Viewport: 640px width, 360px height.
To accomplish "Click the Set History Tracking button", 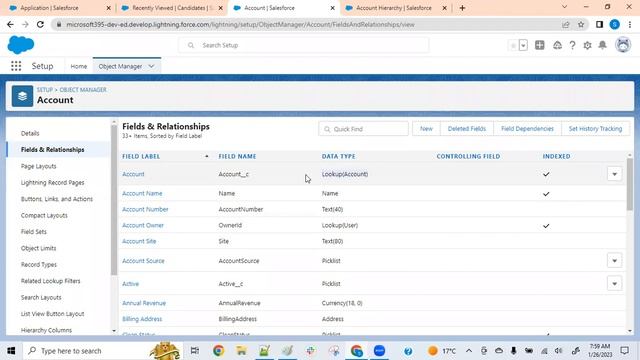I will click(x=596, y=129).
